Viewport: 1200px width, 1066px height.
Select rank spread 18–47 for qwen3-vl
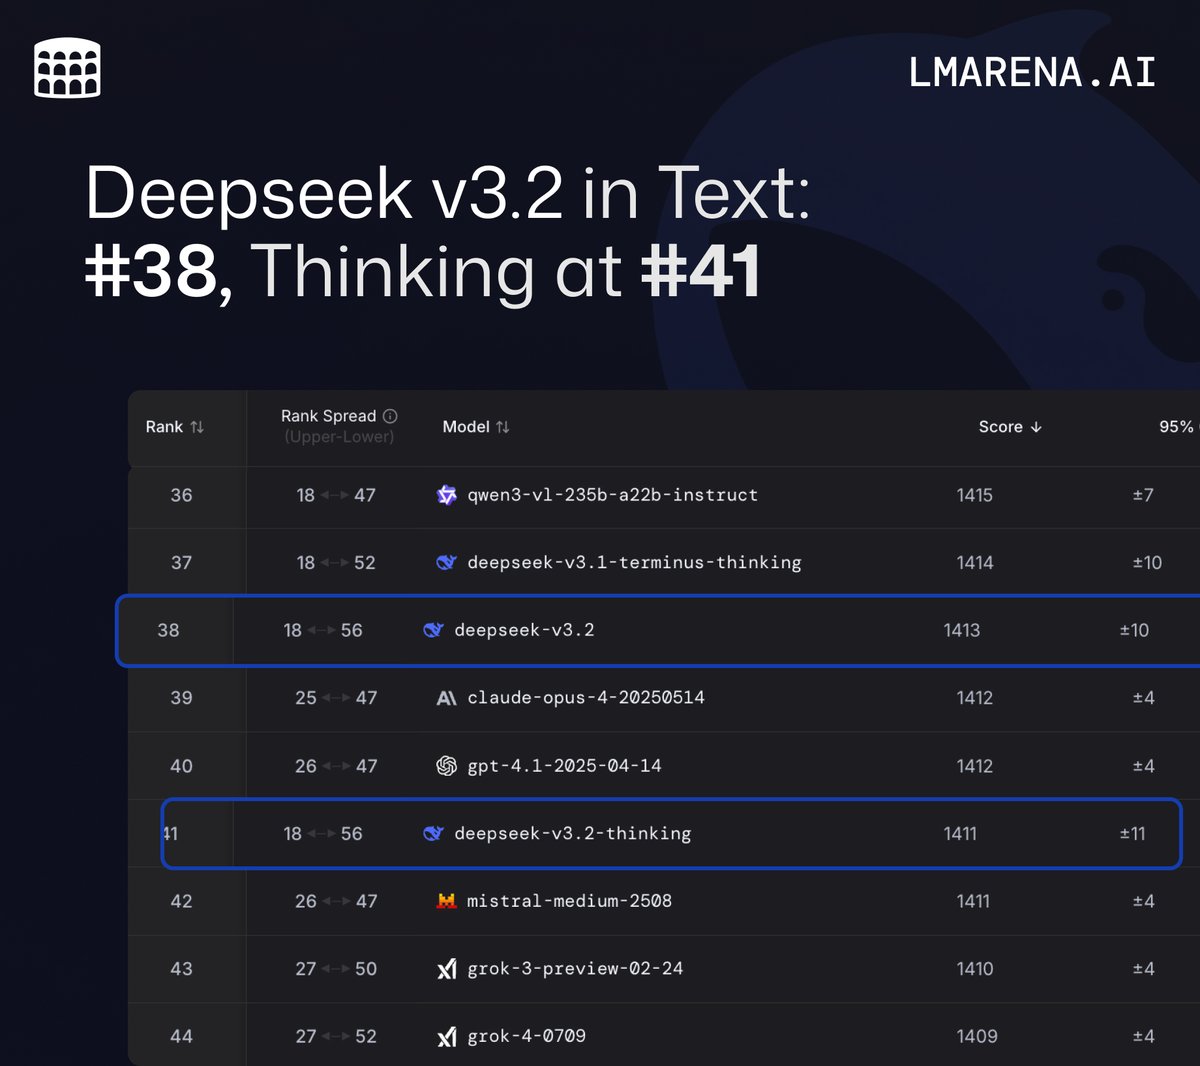[x=336, y=495]
